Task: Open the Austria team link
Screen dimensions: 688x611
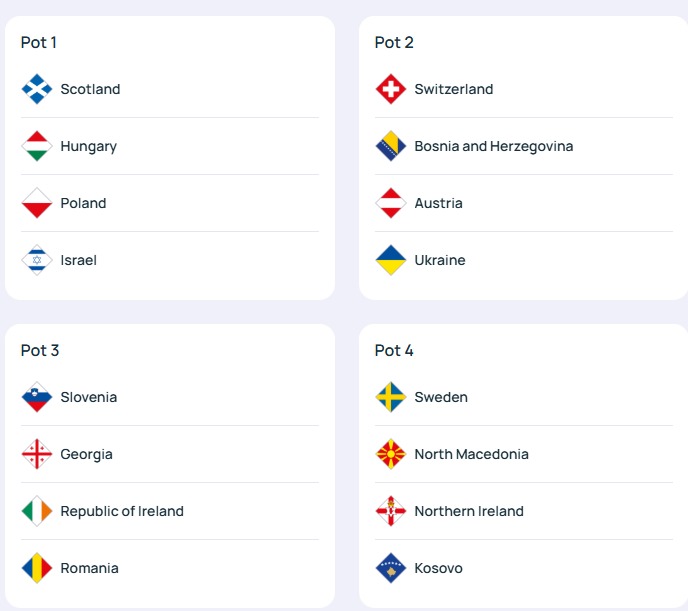Action: [x=438, y=203]
